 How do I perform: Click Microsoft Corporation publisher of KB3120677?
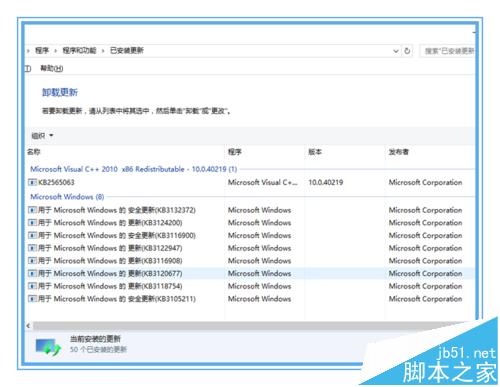pos(425,273)
